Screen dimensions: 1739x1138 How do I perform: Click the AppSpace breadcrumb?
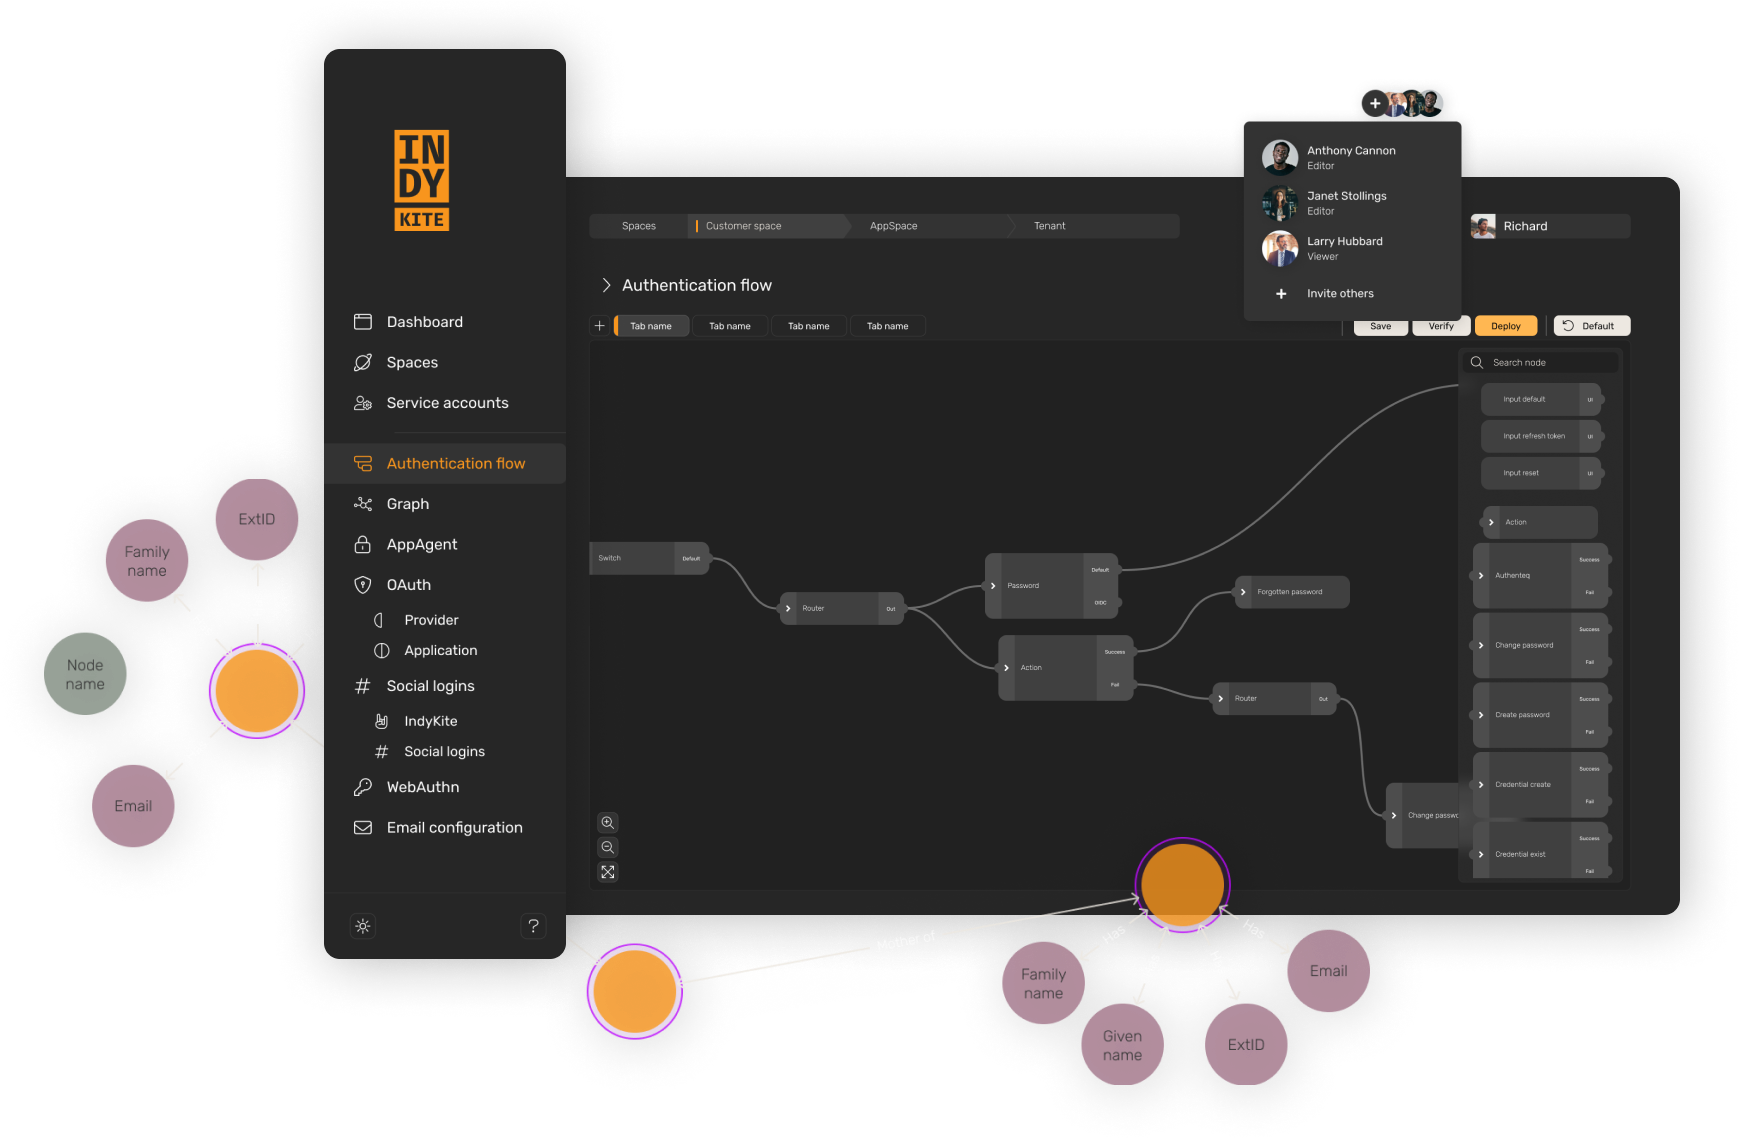pyautogui.click(x=893, y=226)
